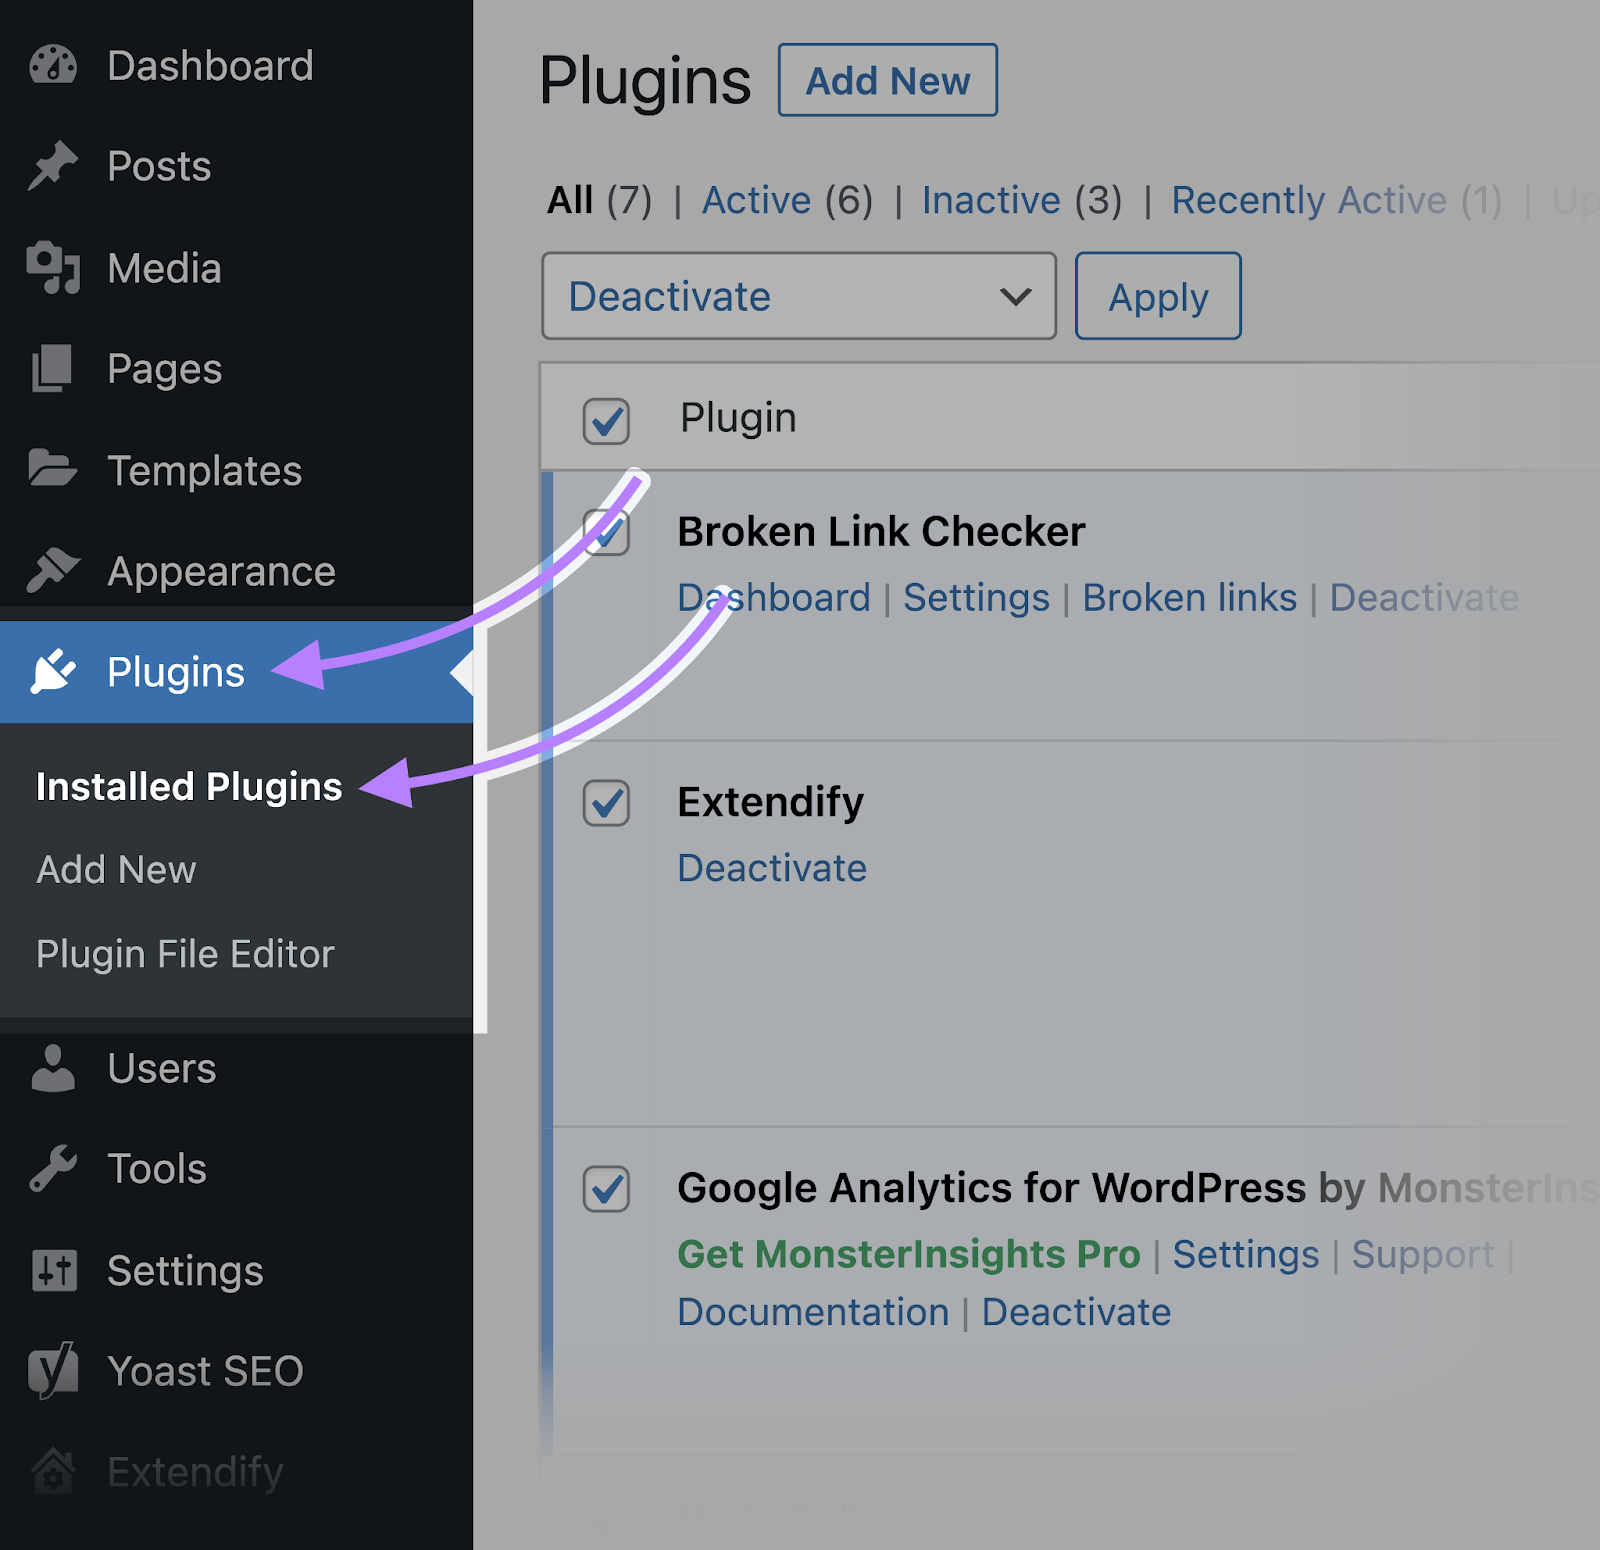Show Recently Active plugins
The height and width of the screenshot is (1550, 1600).
(x=1308, y=201)
